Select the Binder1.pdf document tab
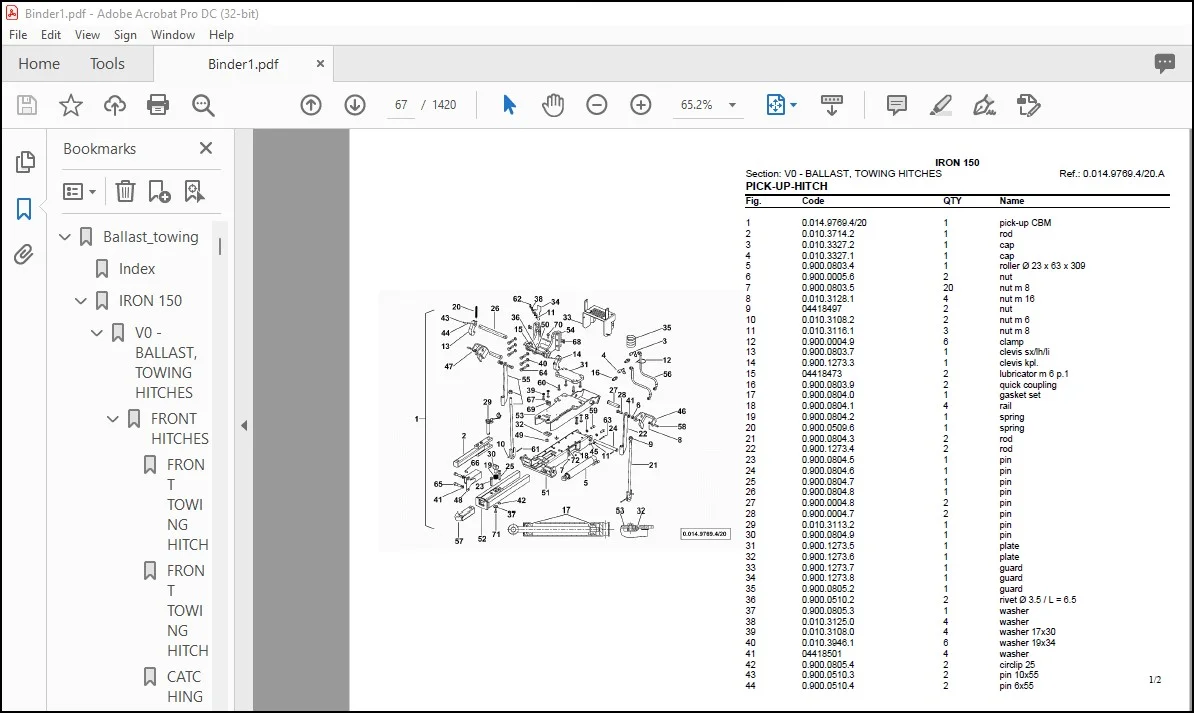The width and height of the screenshot is (1194, 713). pyautogui.click(x=243, y=64)
